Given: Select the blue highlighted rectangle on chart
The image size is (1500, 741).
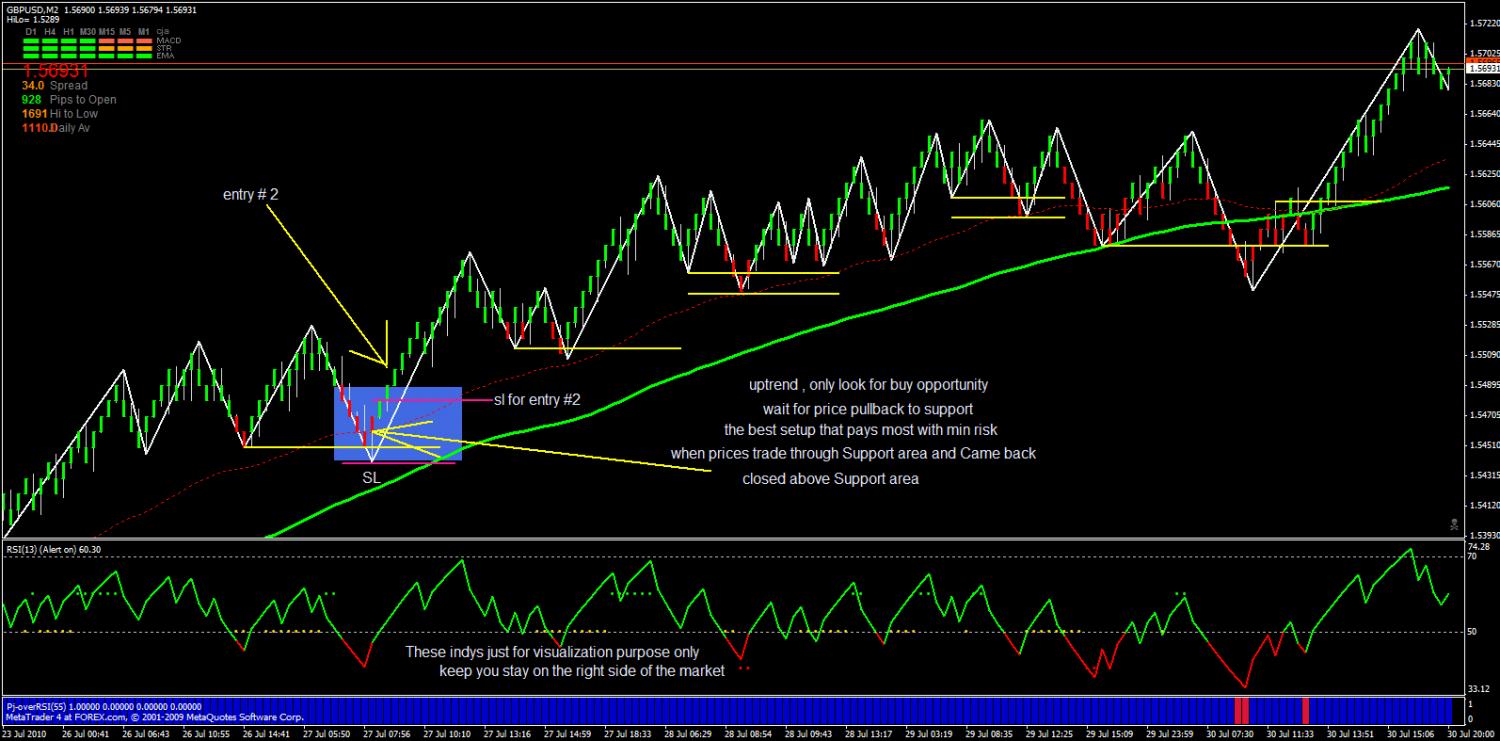Looking at the screenshot, I should tap(398, 423).
